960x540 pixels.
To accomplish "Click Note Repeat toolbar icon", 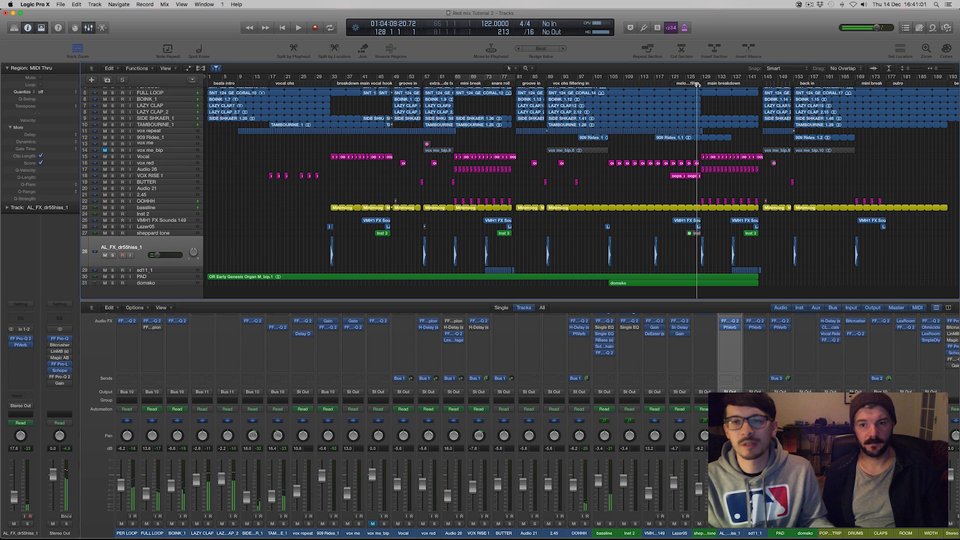I will point(168,50).
